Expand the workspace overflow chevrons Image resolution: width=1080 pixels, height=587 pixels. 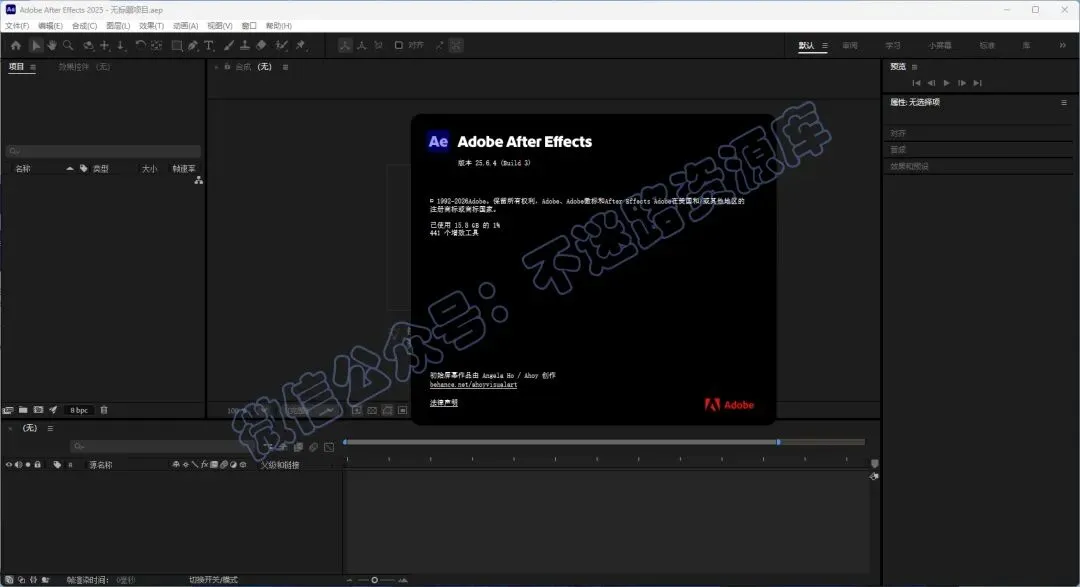[1063, 45]
